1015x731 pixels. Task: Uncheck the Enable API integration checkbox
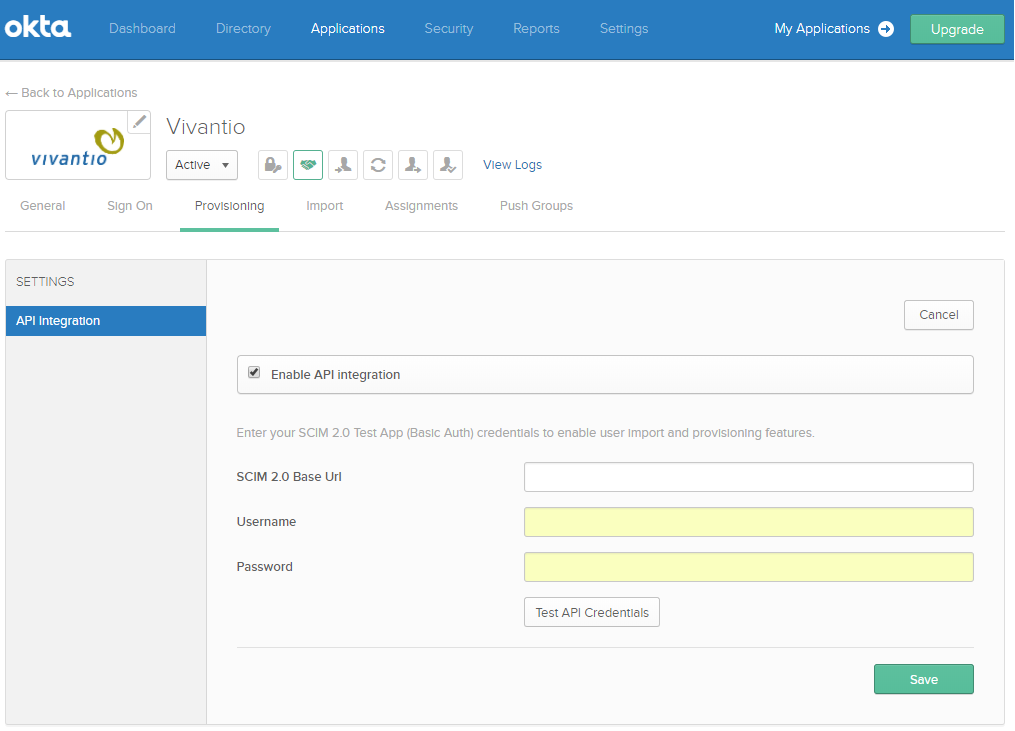coord(254,373)
